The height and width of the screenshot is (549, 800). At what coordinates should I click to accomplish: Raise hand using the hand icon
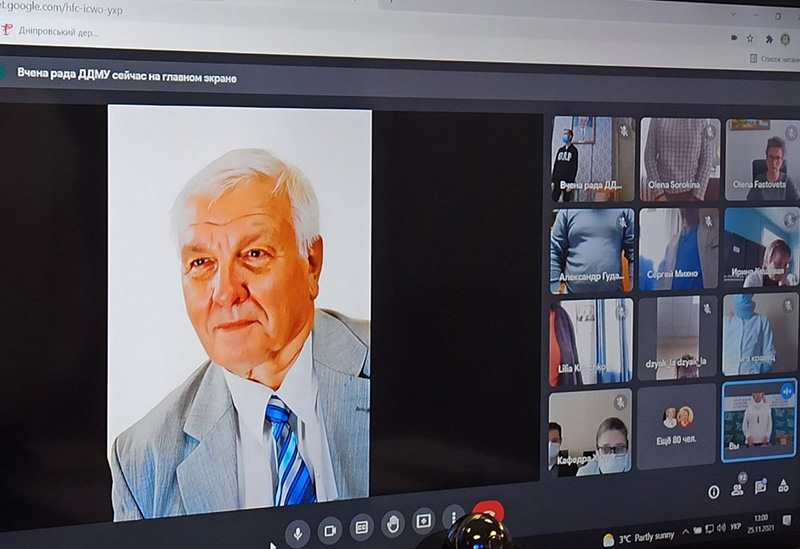[x=392, y=523]
